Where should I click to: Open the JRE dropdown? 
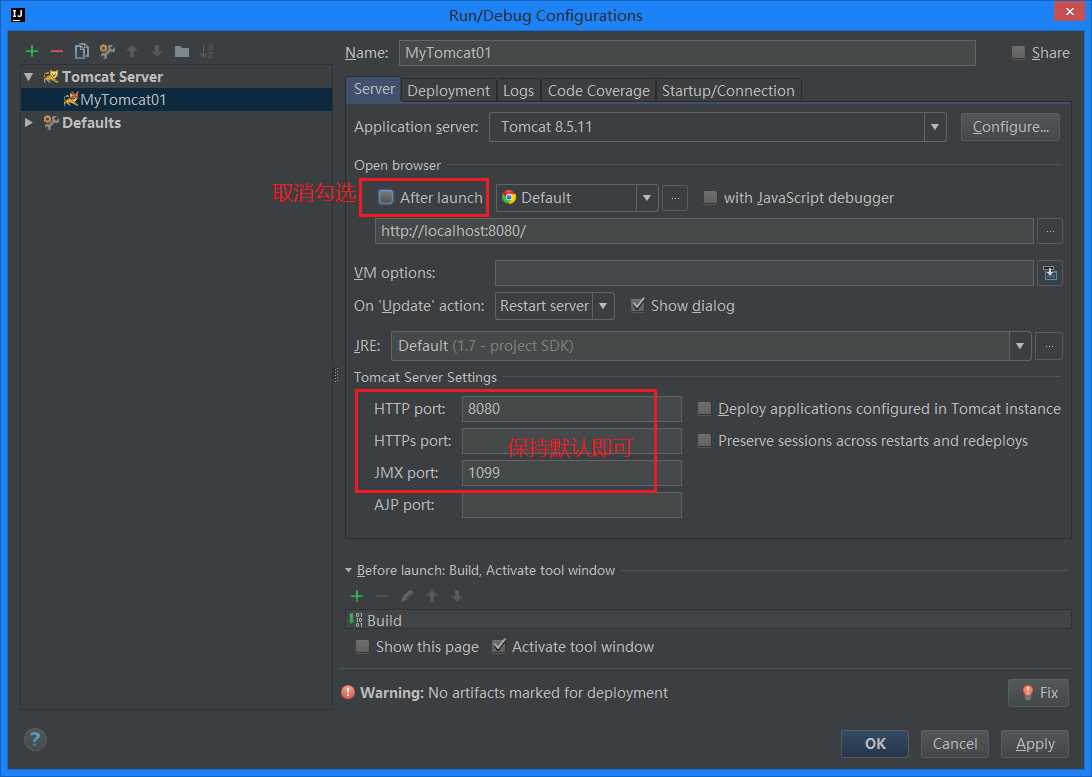pyautogui.click(x=1020, y=346)
